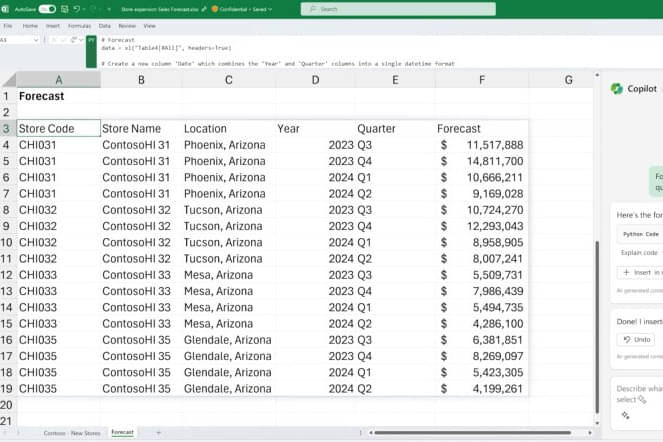
Task: Expand the Name Box dropdown
Action: tap(36, 40)
